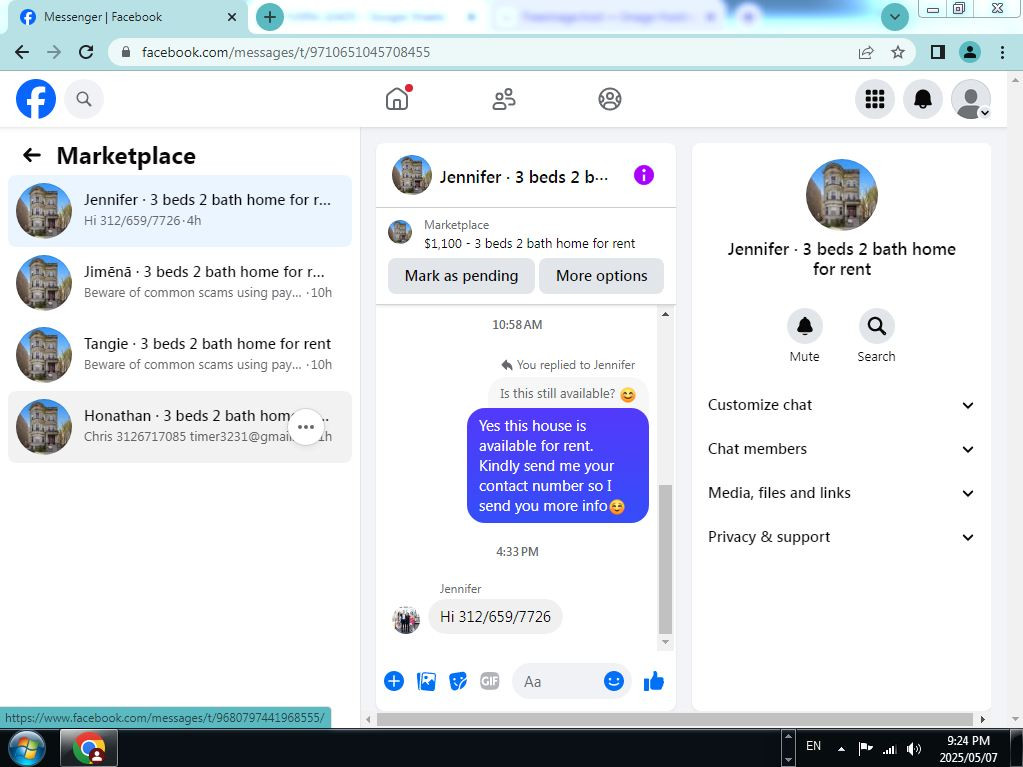Click Jennifer's sender avatar by message
This screenshot has width=1023, height=767.
(x=406, y=620)
